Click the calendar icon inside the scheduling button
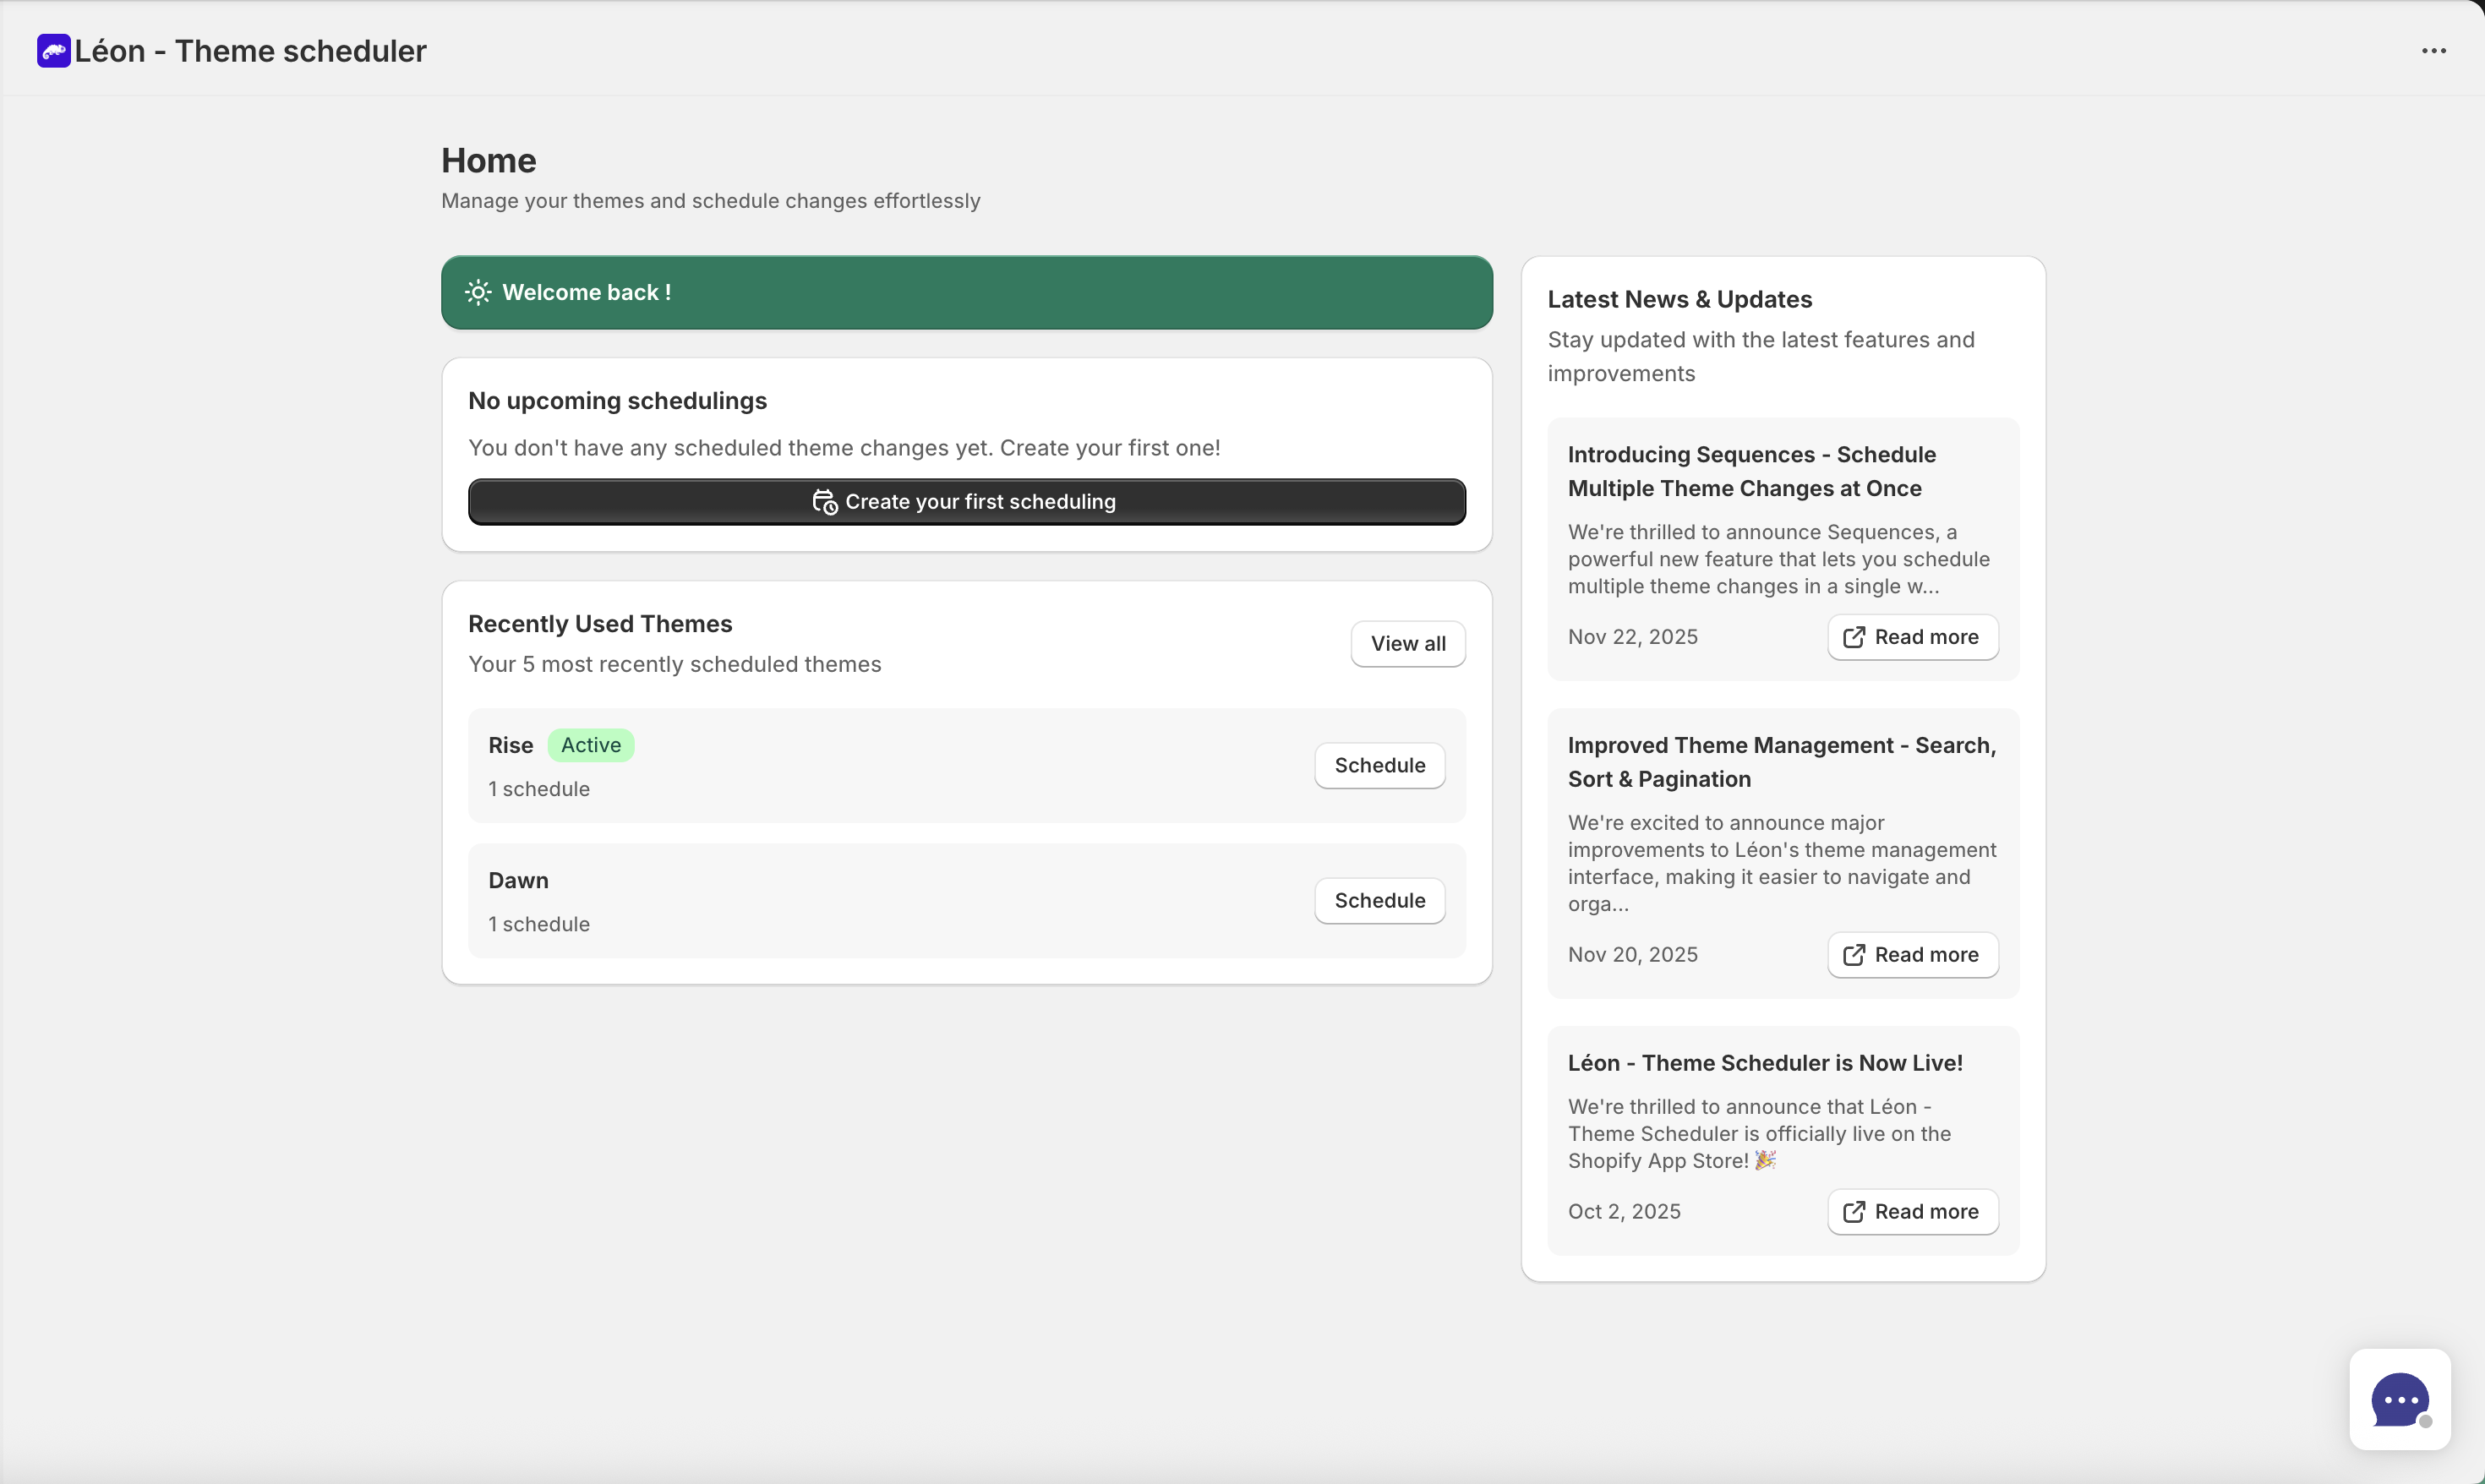 pyautogui.click(x=825, y=501)
